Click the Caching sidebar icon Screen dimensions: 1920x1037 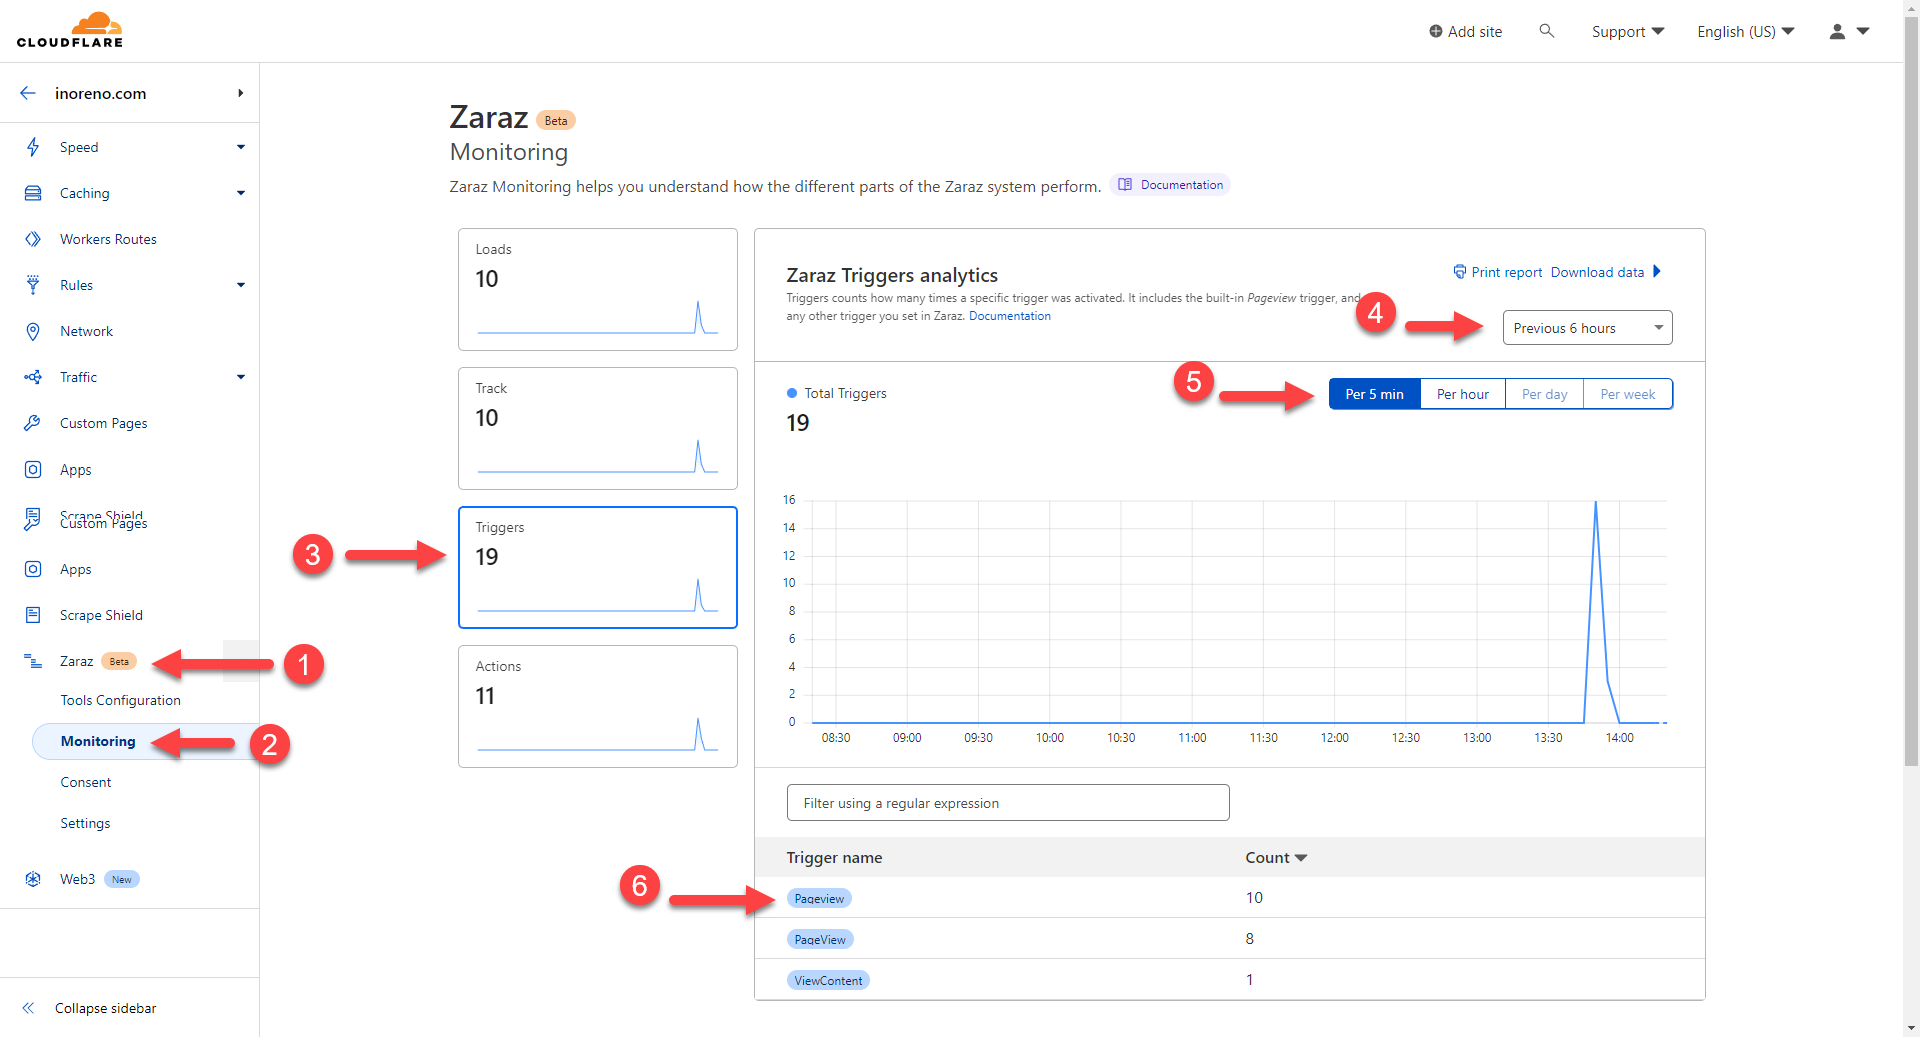tap(33, 193)
